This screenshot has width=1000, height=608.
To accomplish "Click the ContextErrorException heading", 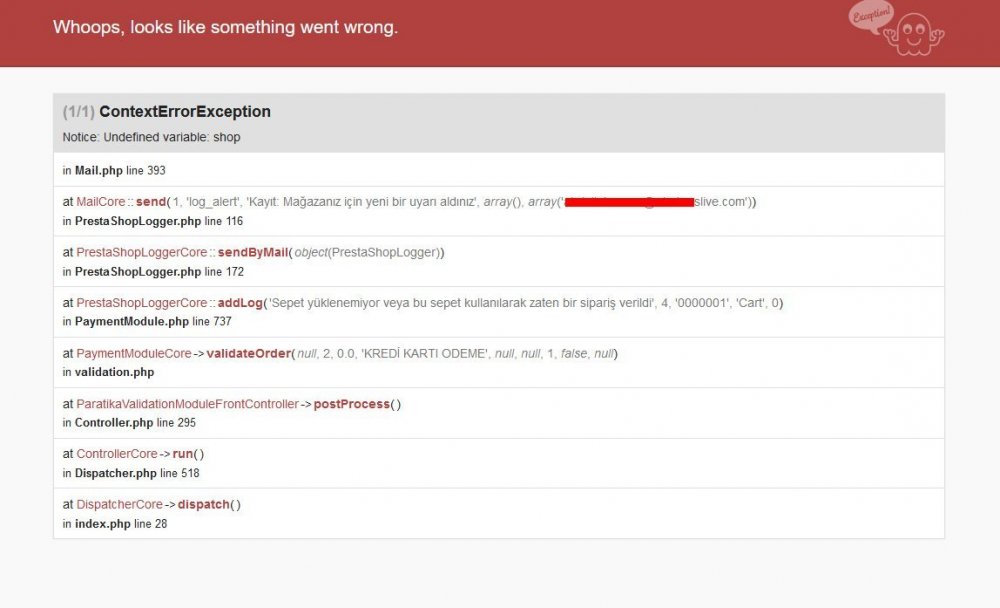I will (x=184, y=111).
